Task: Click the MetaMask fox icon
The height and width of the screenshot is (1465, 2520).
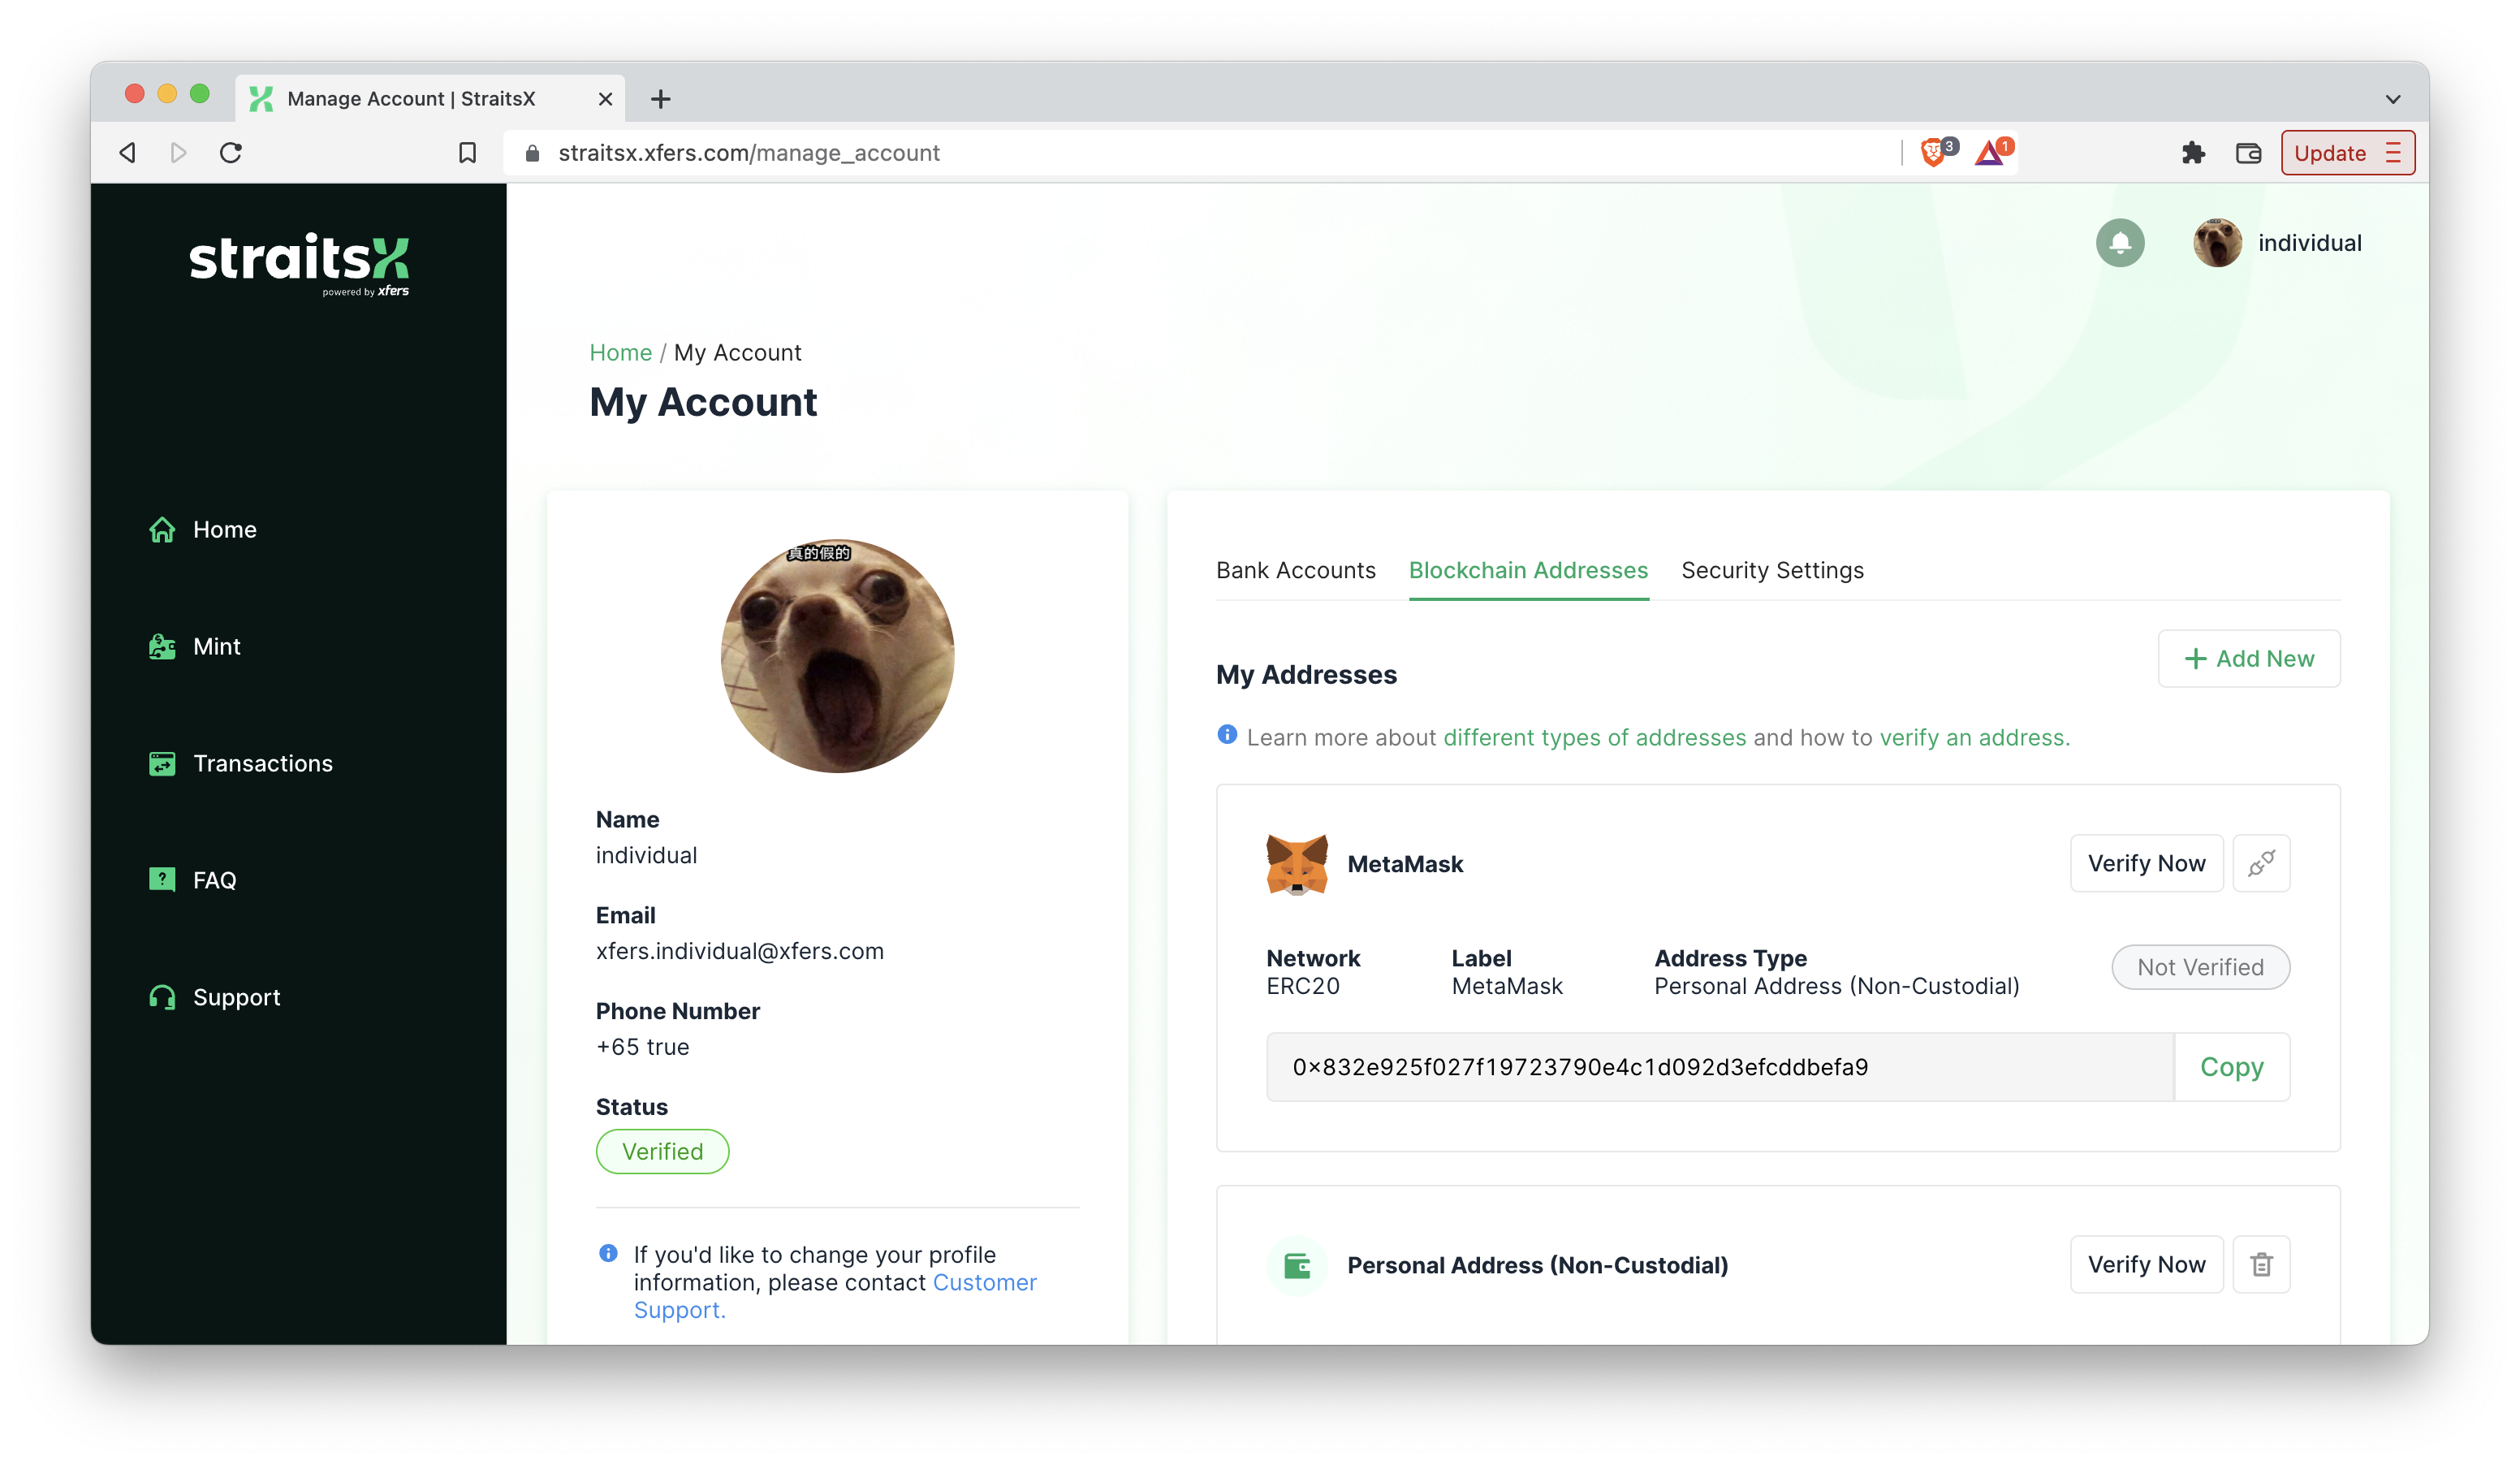Action: 1295,862
